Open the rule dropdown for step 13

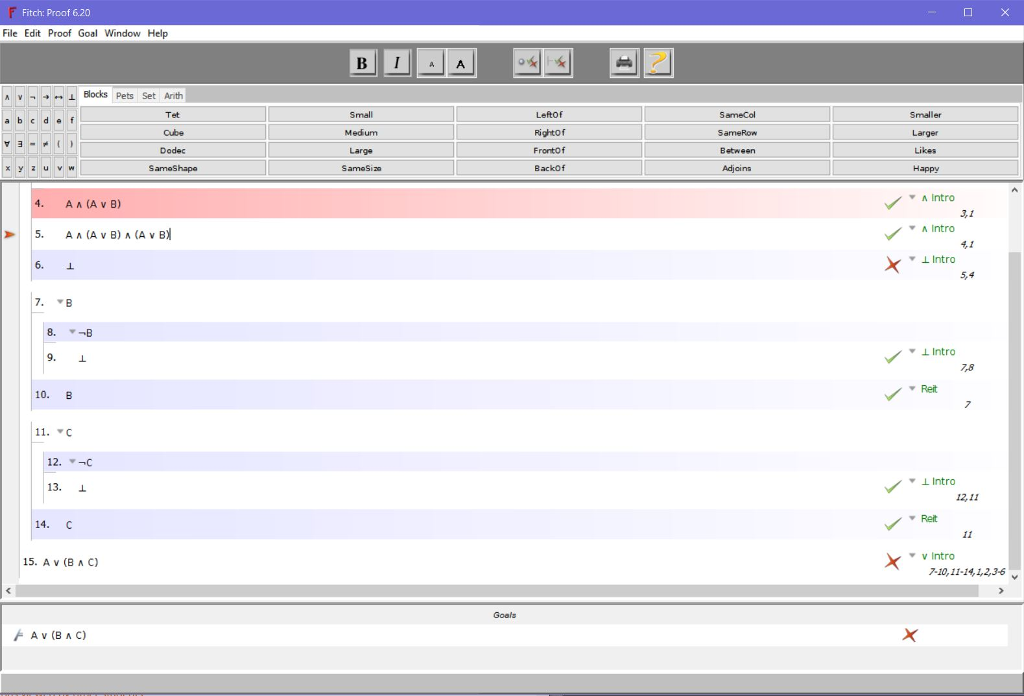[912, 481]
